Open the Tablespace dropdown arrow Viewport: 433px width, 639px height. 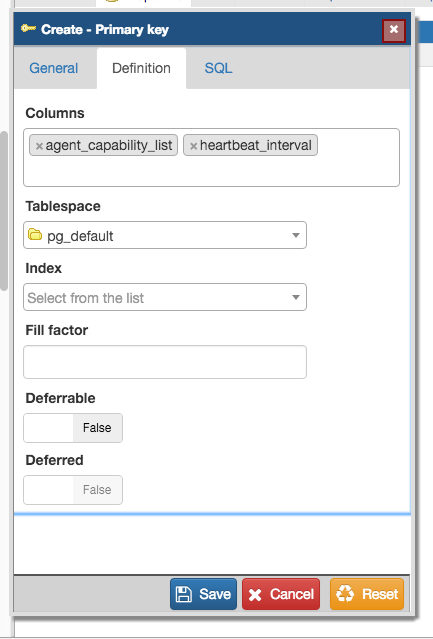pos(296,235)
